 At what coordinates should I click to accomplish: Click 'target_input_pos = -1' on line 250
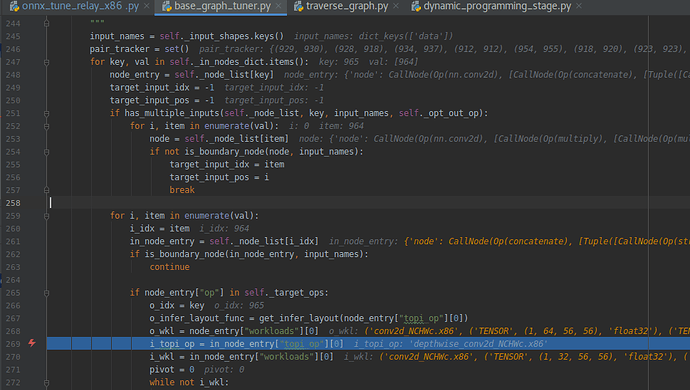click(x=162, y=100)
